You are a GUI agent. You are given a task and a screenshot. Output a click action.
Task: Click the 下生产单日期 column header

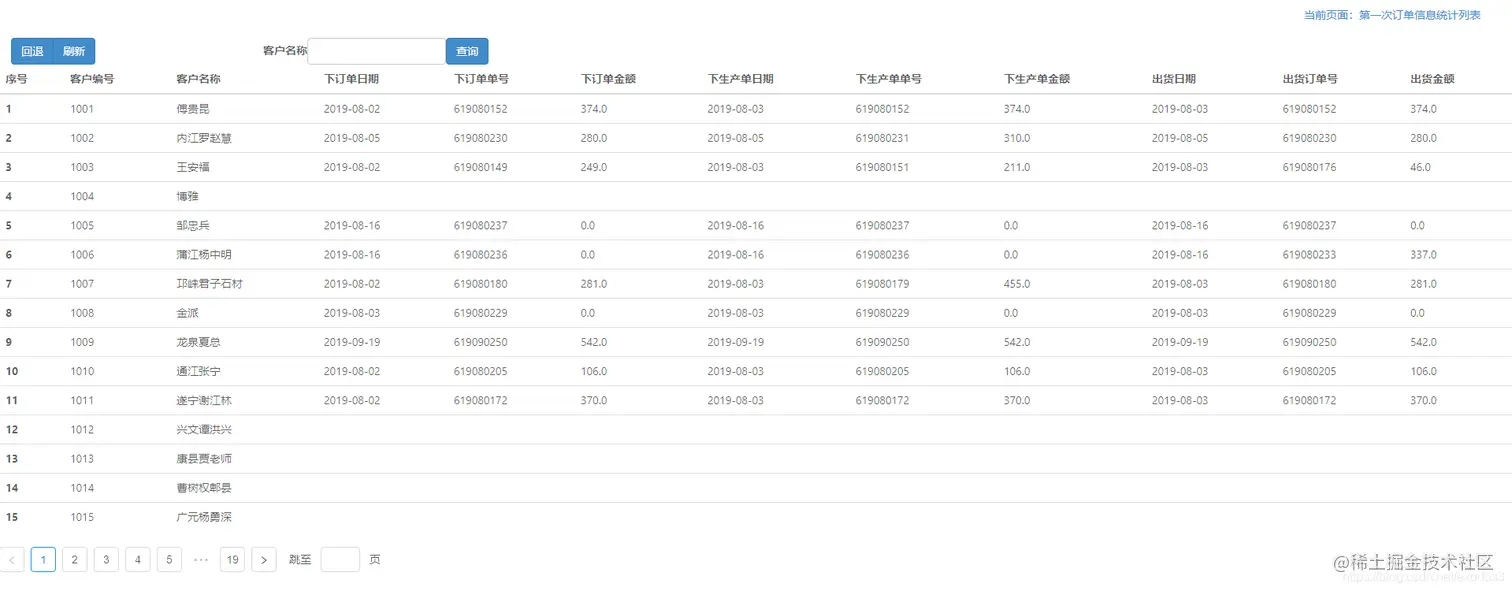click(740, 79)
